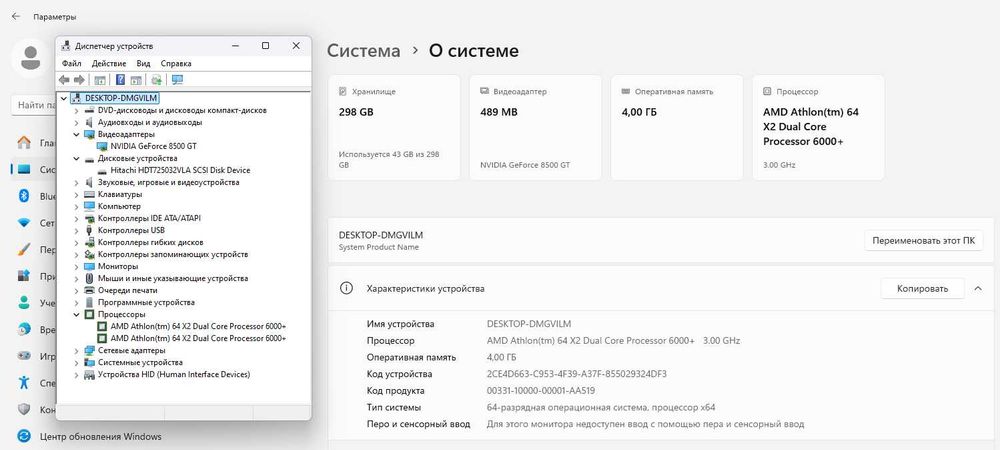Select NVIDIA GeForce 8500 GT device
1000x450 pixels.
coord(154,146)
